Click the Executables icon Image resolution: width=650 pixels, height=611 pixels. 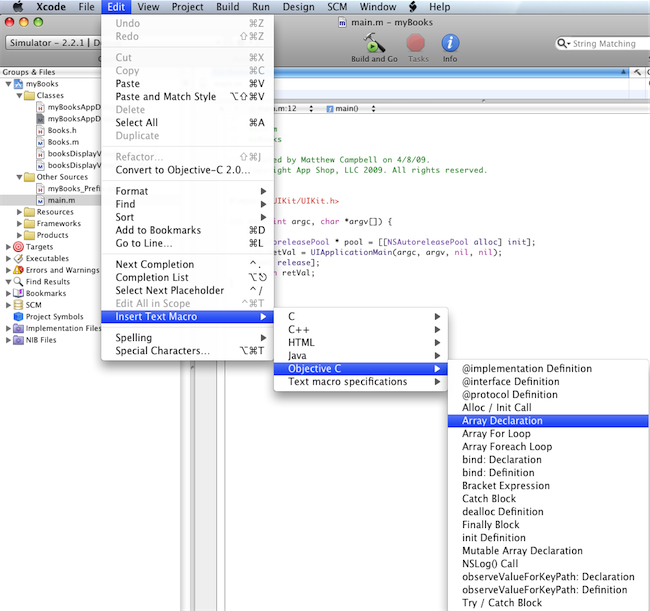[x=18, y=258]
